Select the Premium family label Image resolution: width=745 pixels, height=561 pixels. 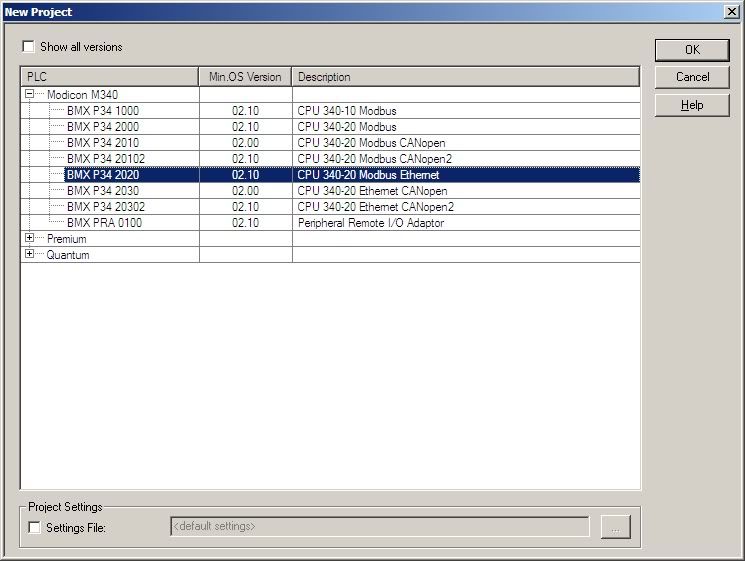pyautogui.click(x=67, y=238)
